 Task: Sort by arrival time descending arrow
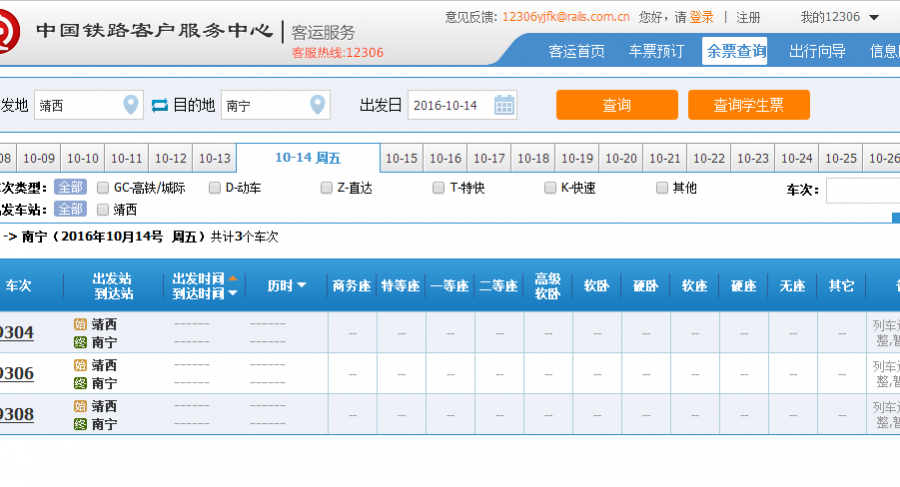(x=232, y=293)
